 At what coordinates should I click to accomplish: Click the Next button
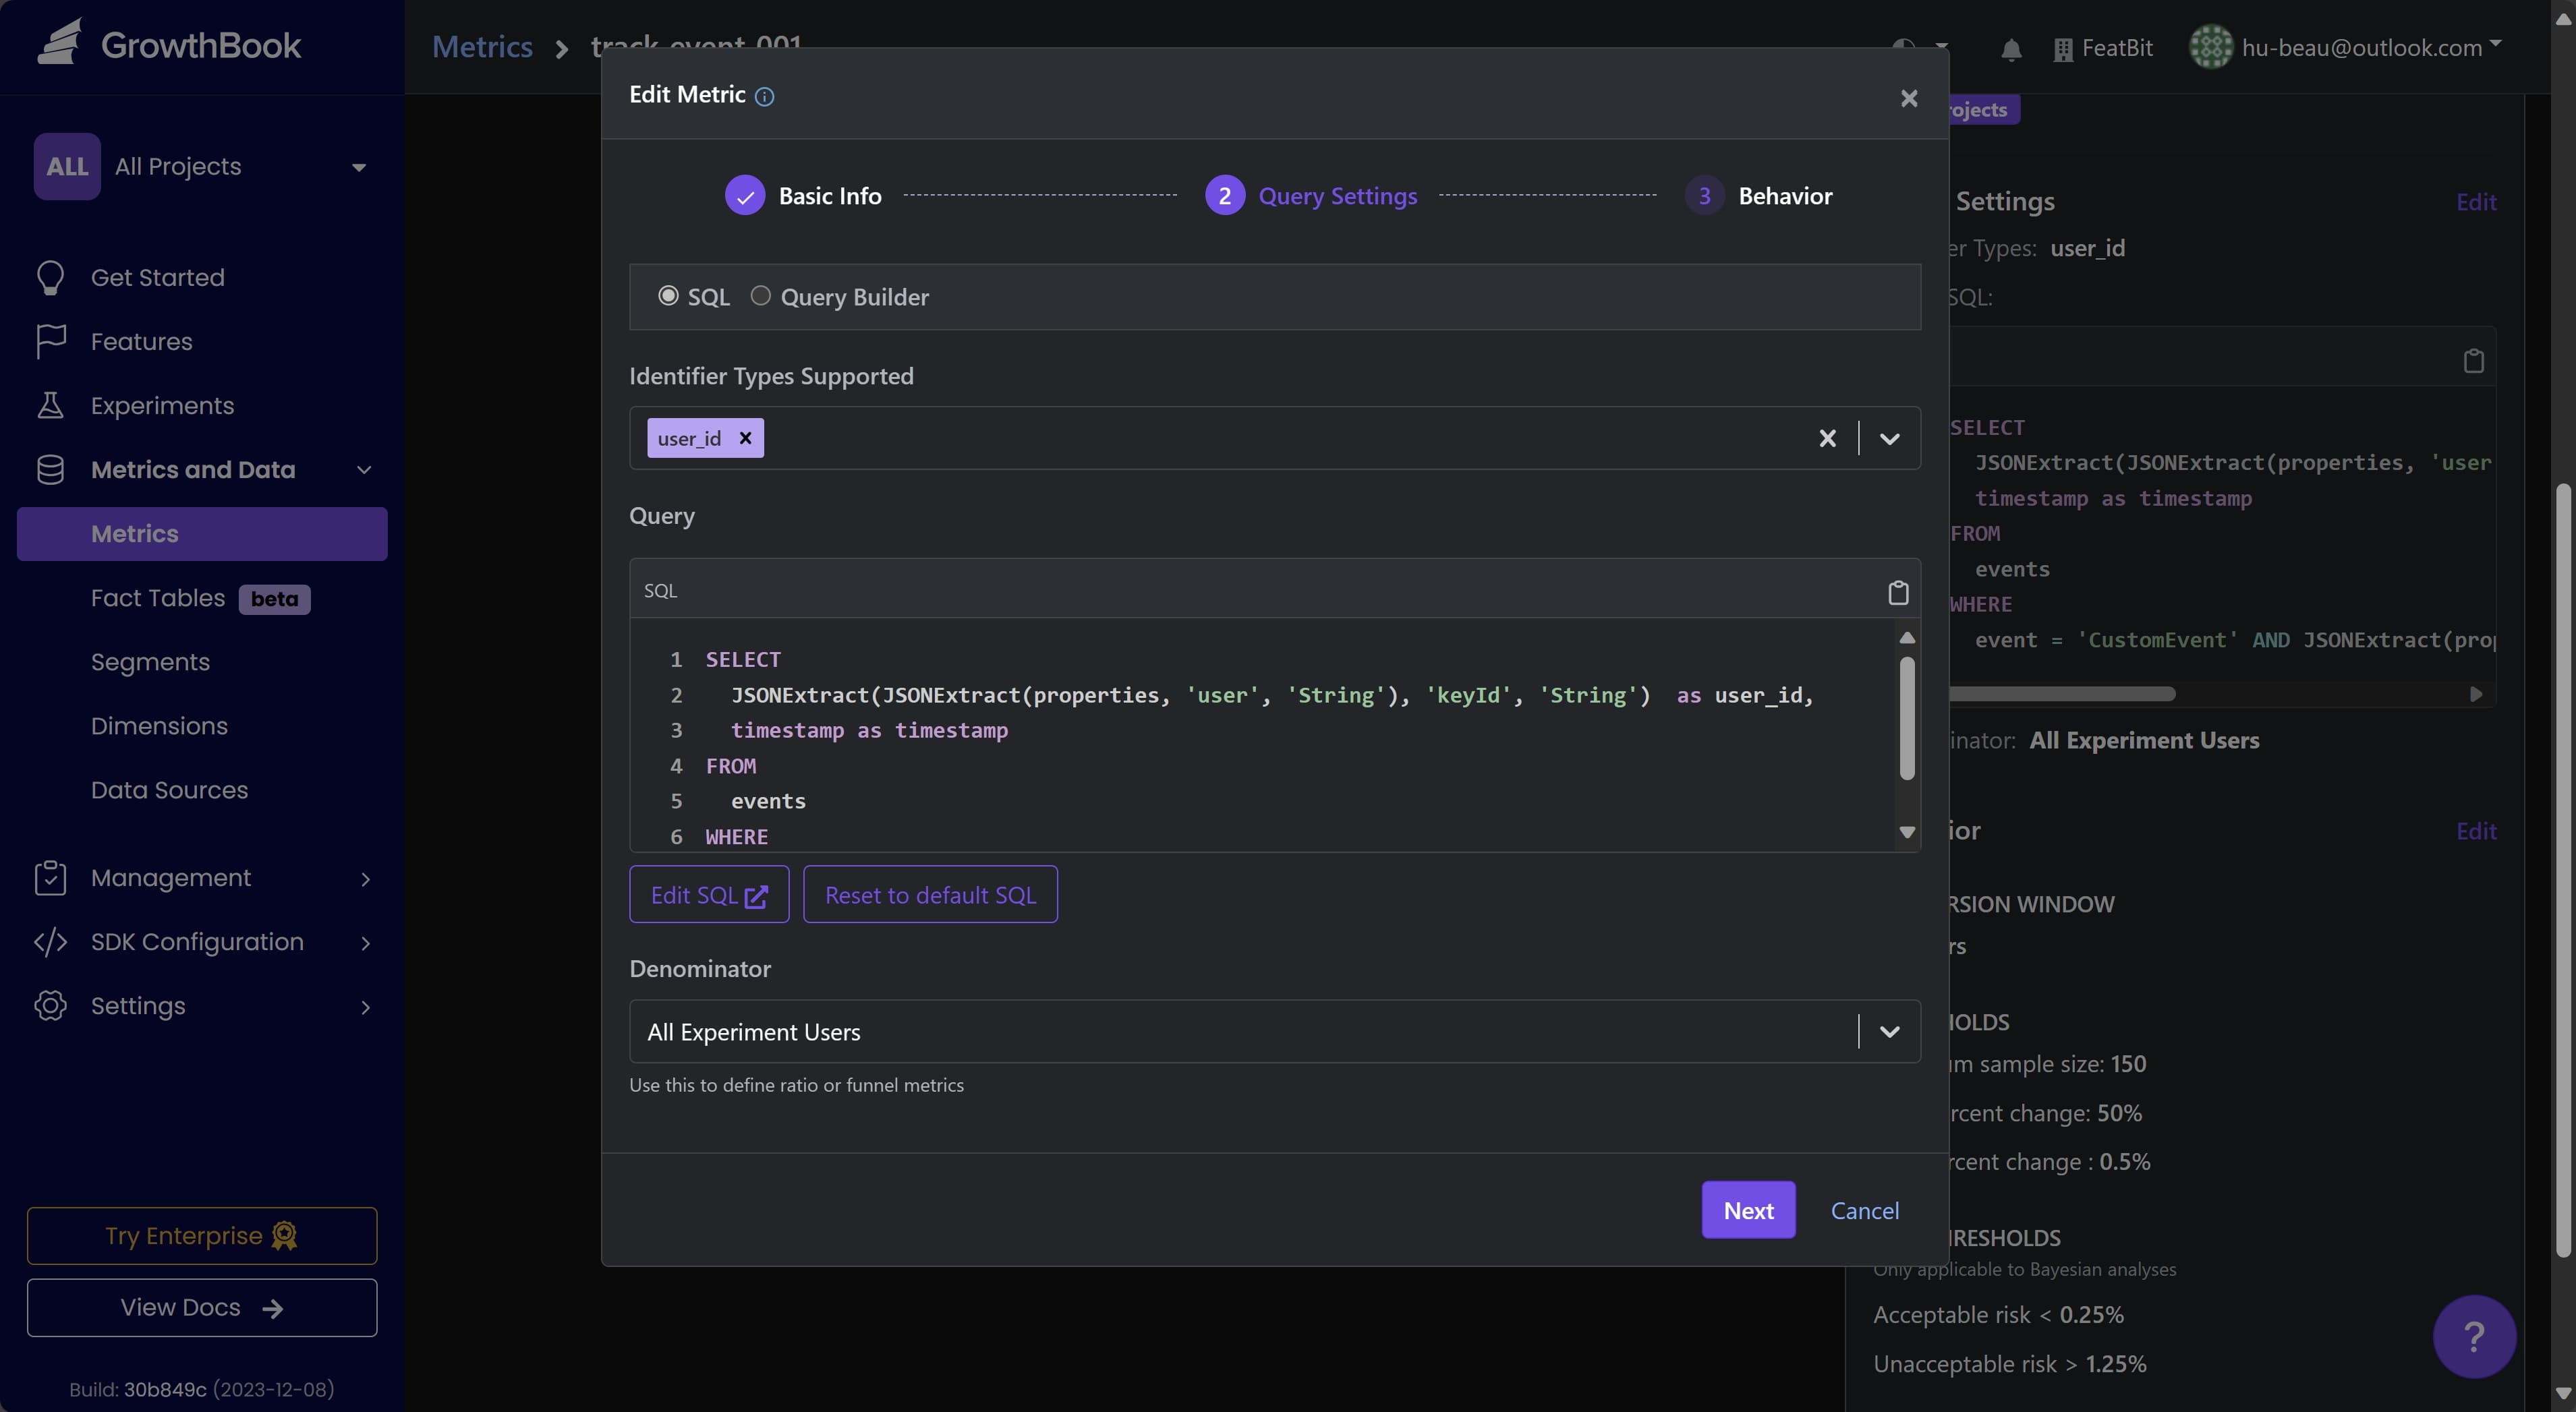[1748, 1210]
